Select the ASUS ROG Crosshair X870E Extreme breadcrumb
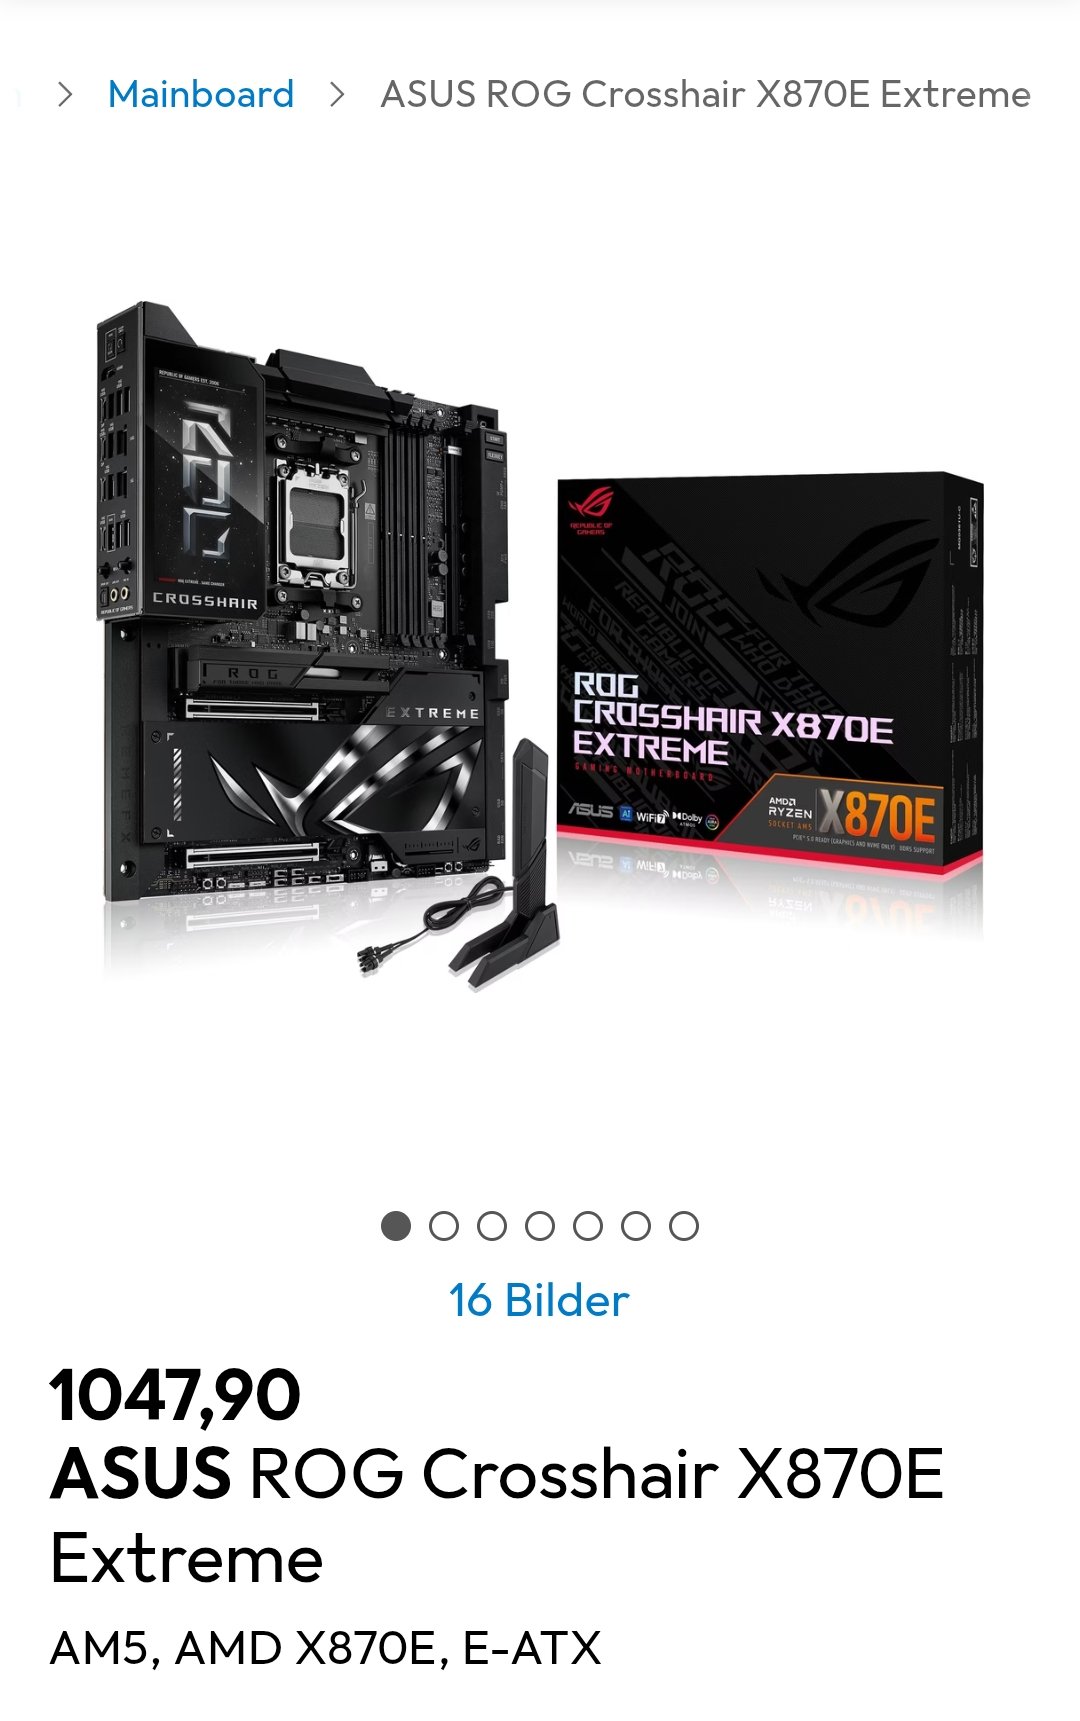Viewport: 1080px width, 1721px height. [x=705, y=95]
